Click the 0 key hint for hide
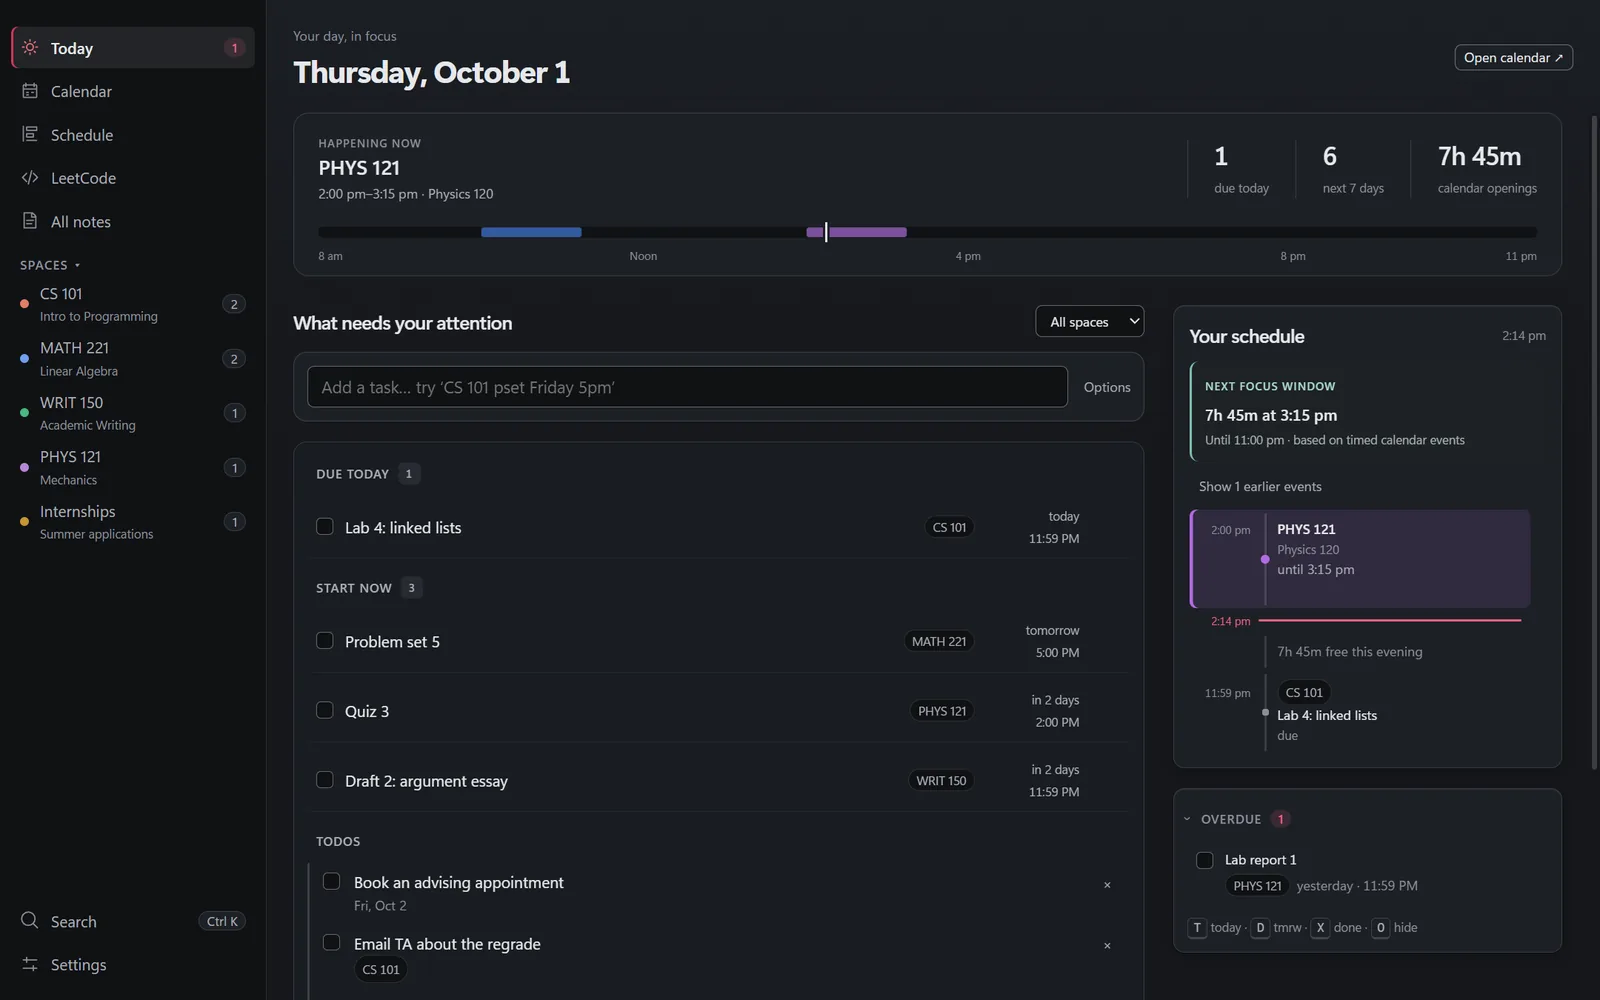 [1381, 928]
